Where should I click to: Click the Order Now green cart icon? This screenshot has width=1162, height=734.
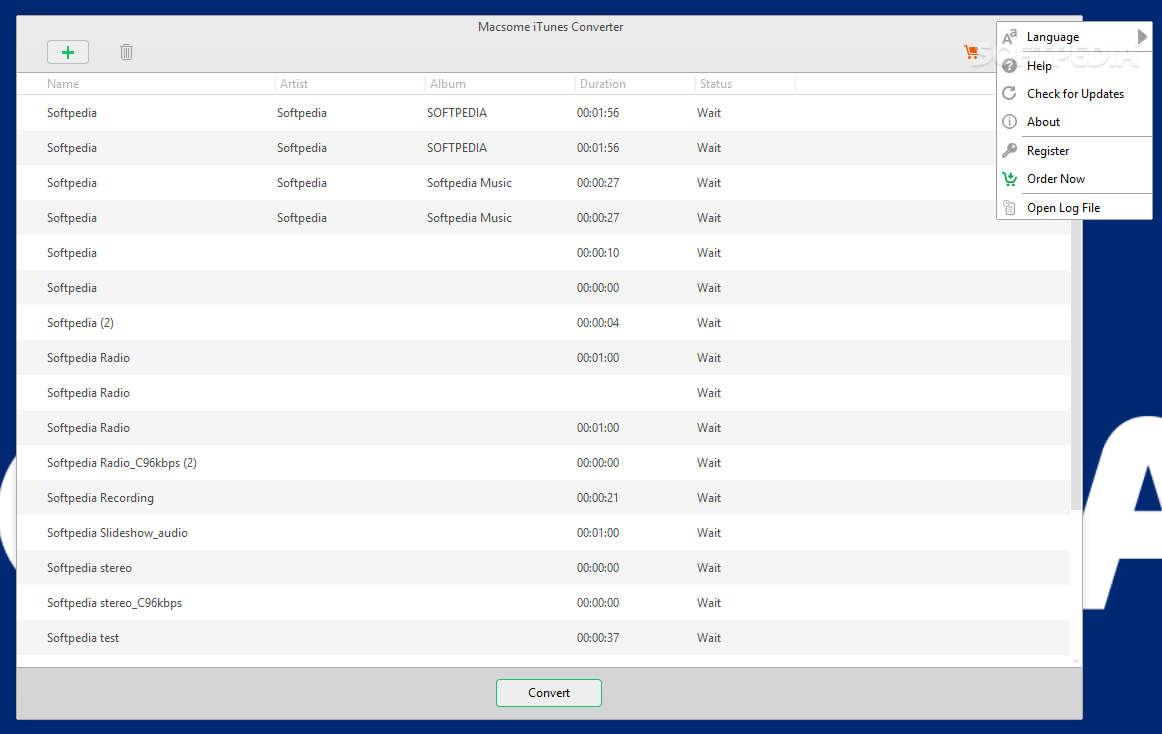[x=1009, y=179]
